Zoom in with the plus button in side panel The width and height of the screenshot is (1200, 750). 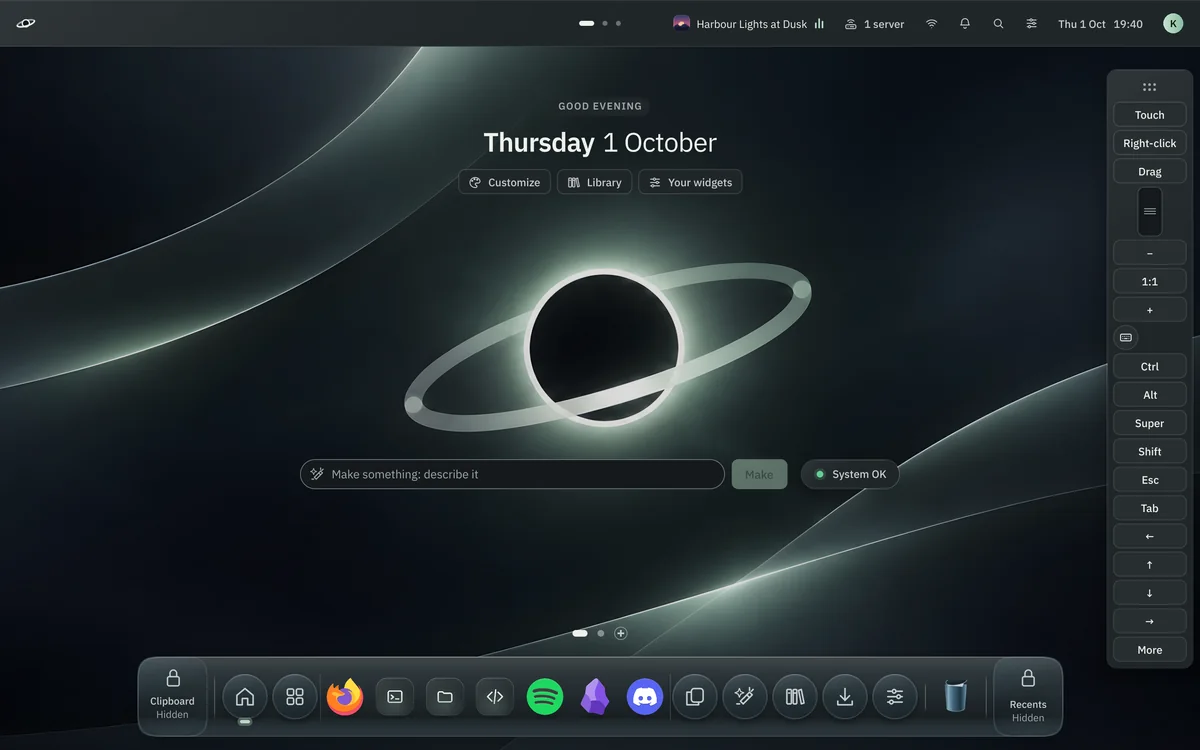[1150, 310]
